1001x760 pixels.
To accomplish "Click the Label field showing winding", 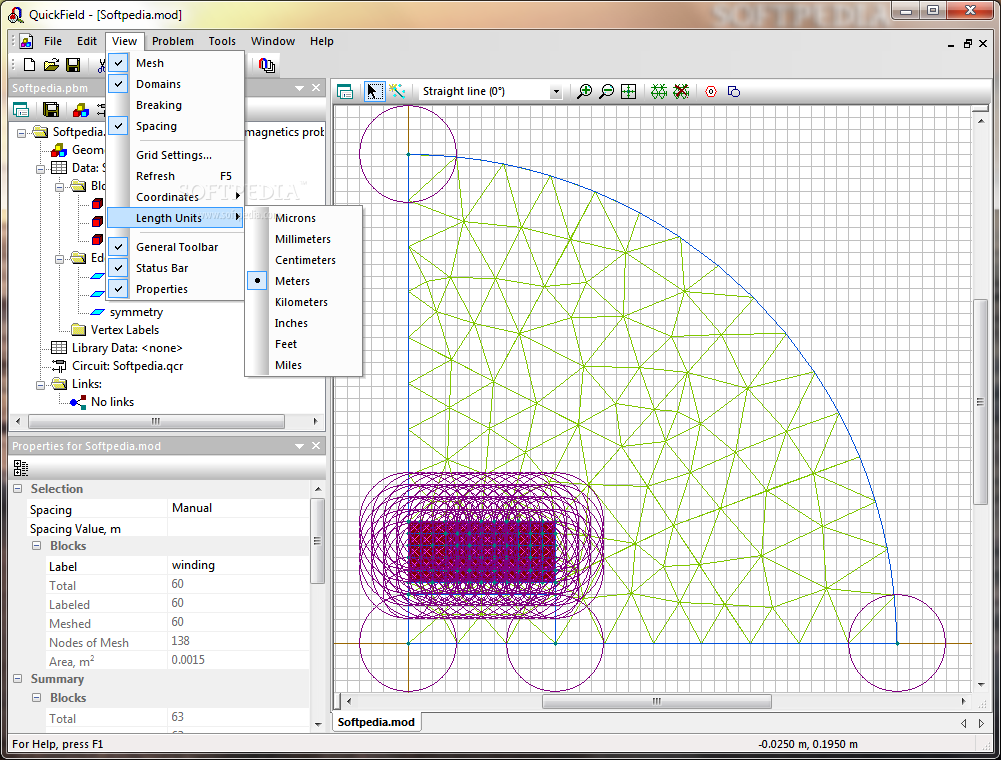I will pyautogui.click(x=239, y=566).
